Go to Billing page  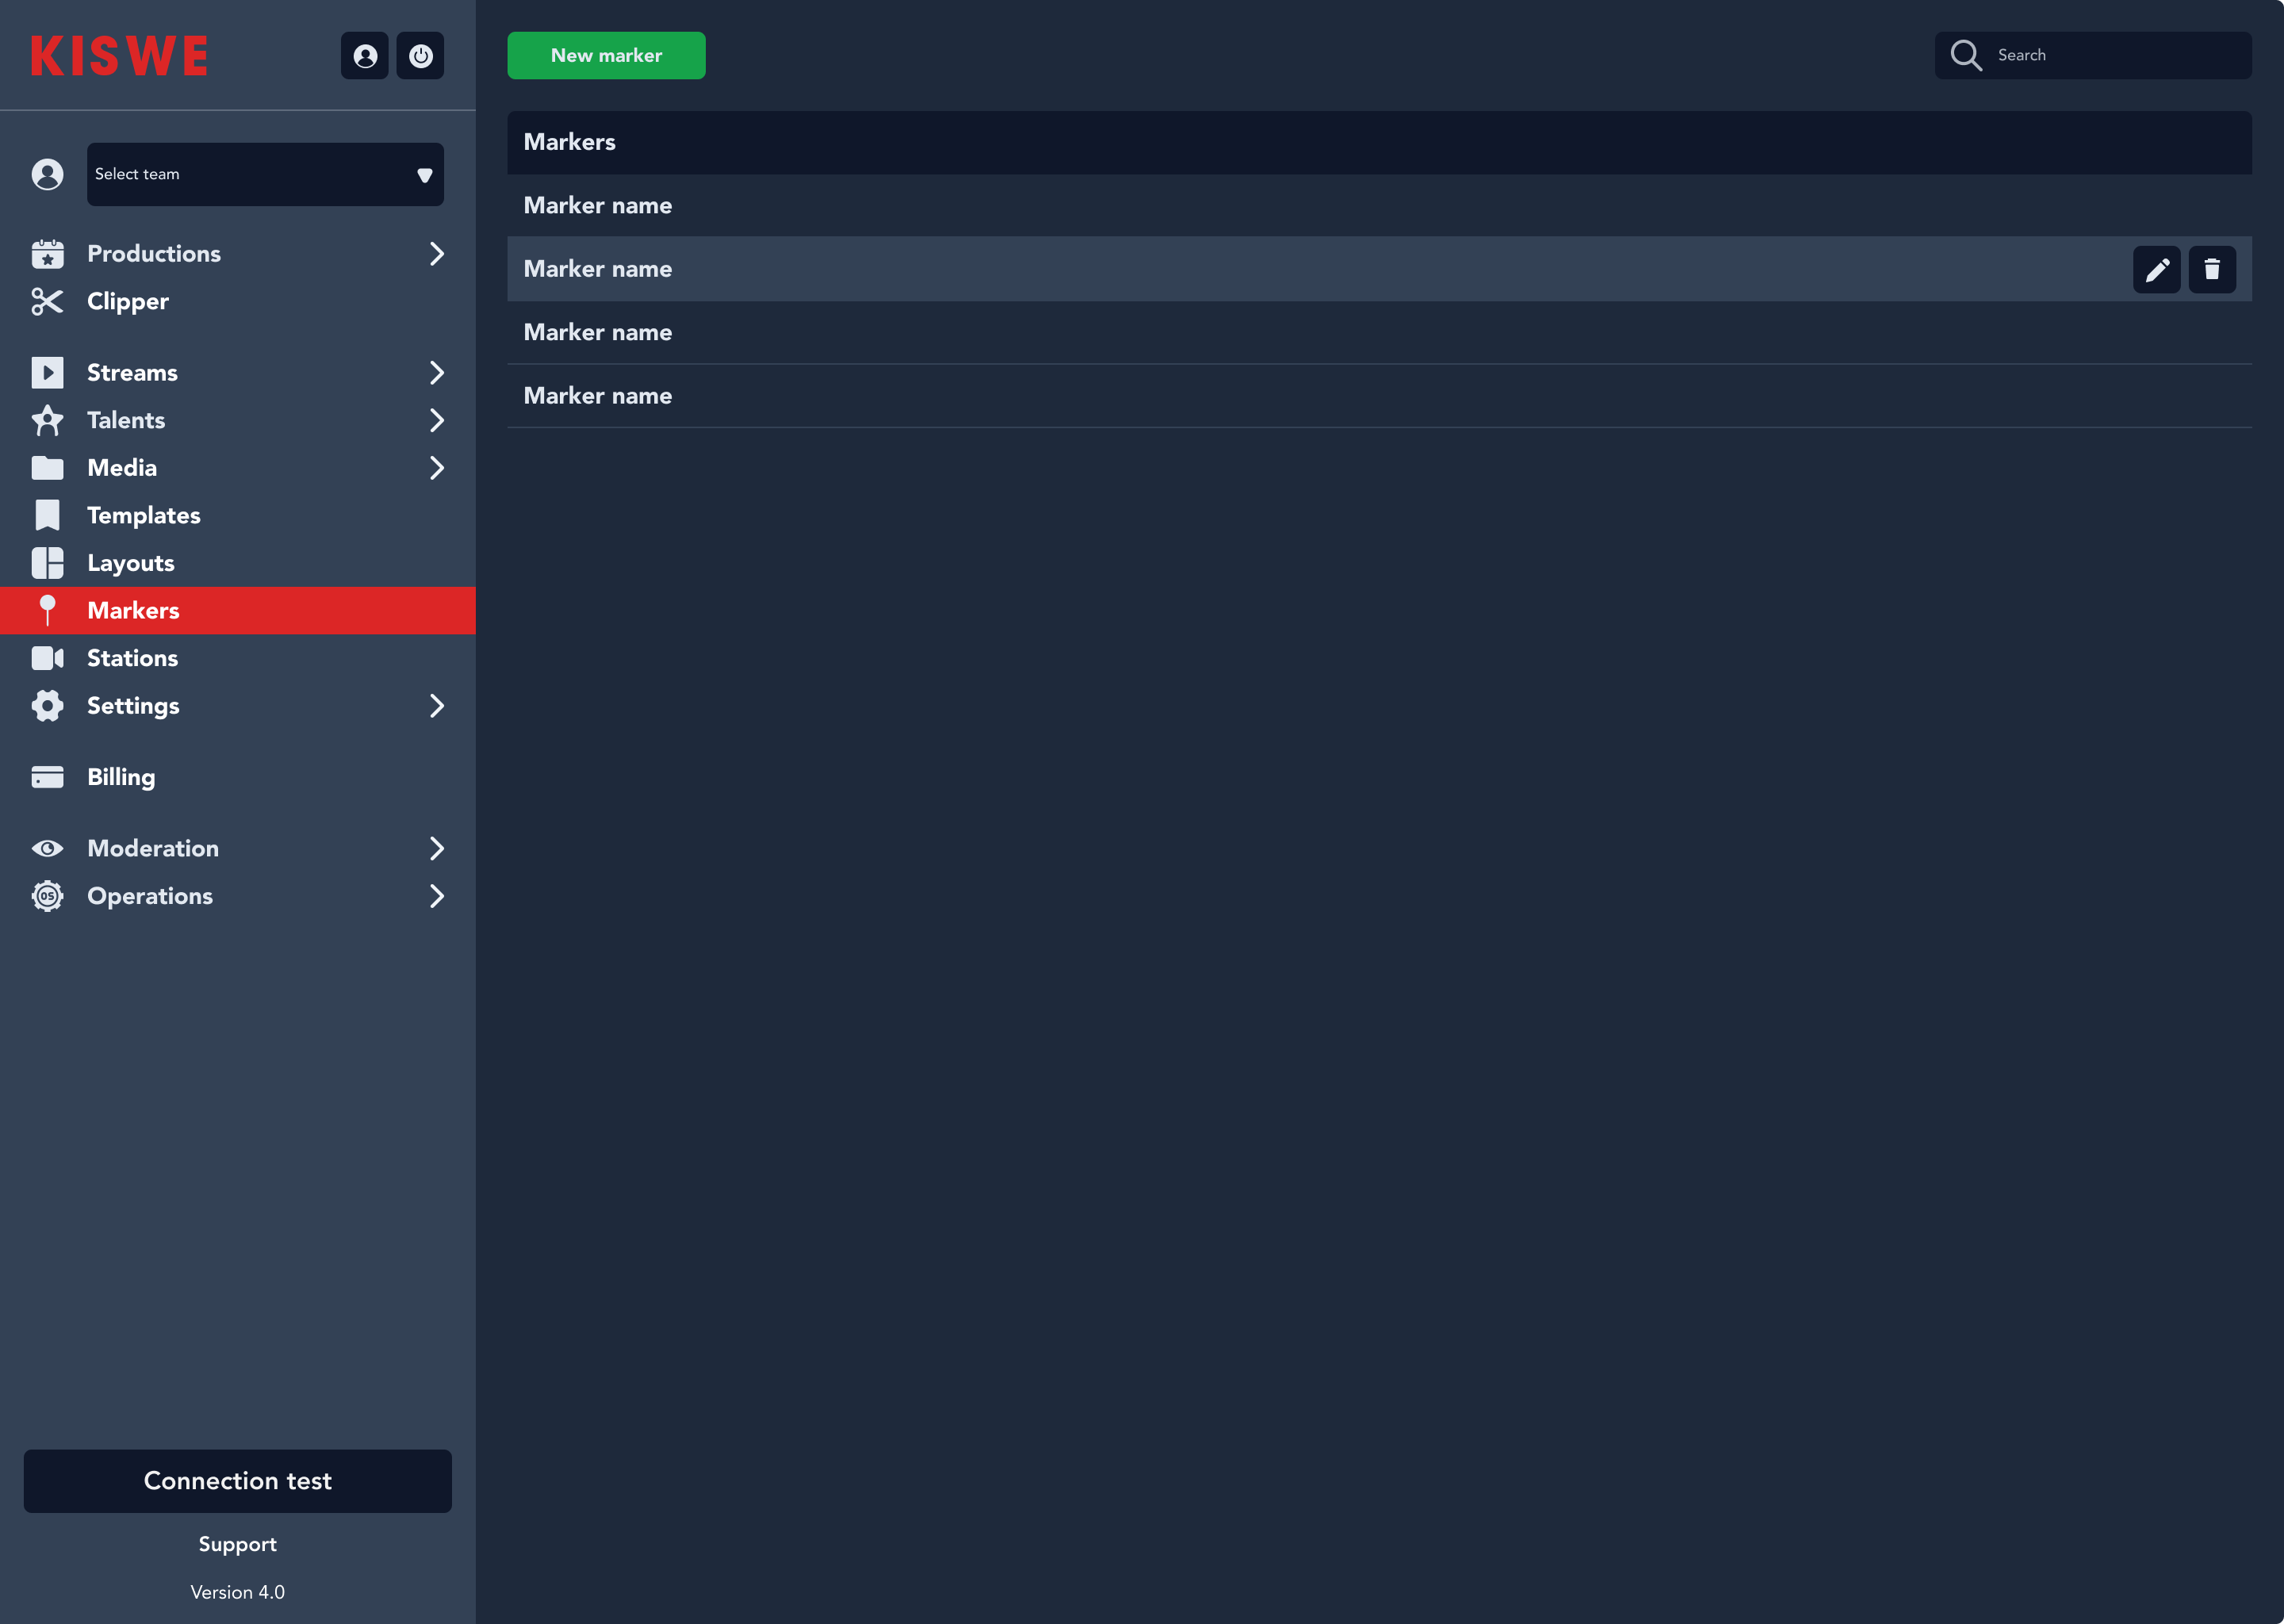click(121, 778)
